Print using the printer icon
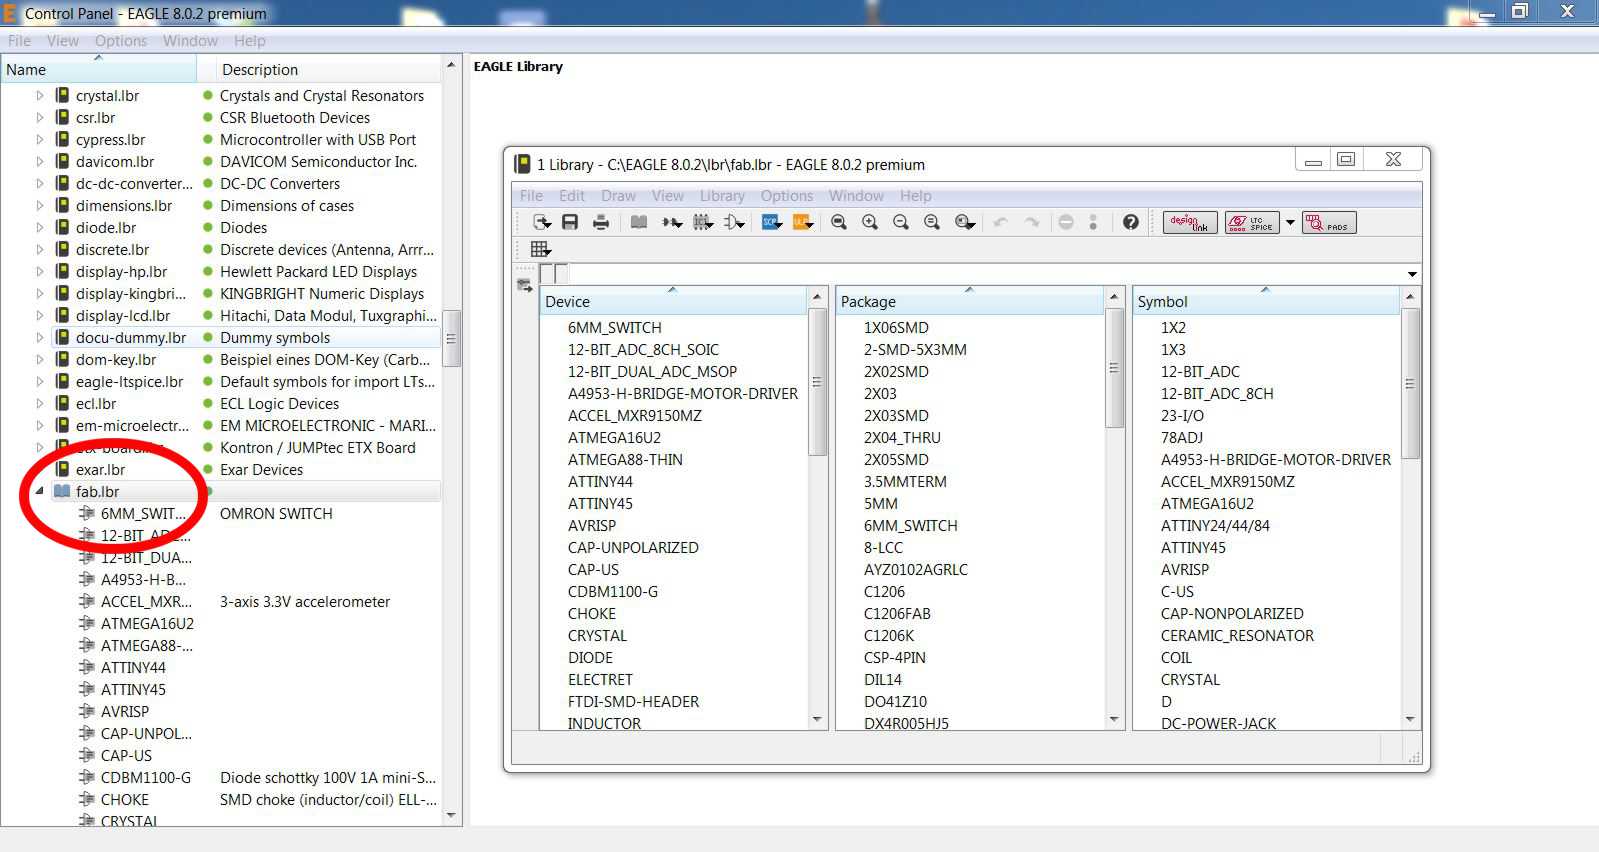Viewport: 1599px width, 852px height. tap(601, 222)
